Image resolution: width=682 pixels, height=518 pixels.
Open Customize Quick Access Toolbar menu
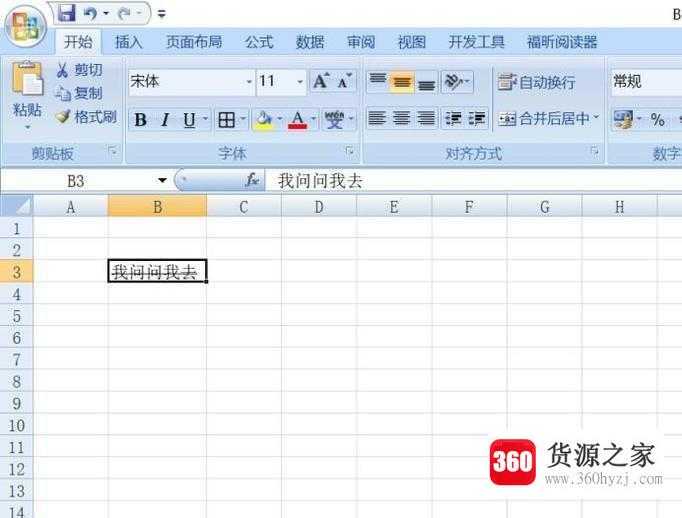point(161,14)
